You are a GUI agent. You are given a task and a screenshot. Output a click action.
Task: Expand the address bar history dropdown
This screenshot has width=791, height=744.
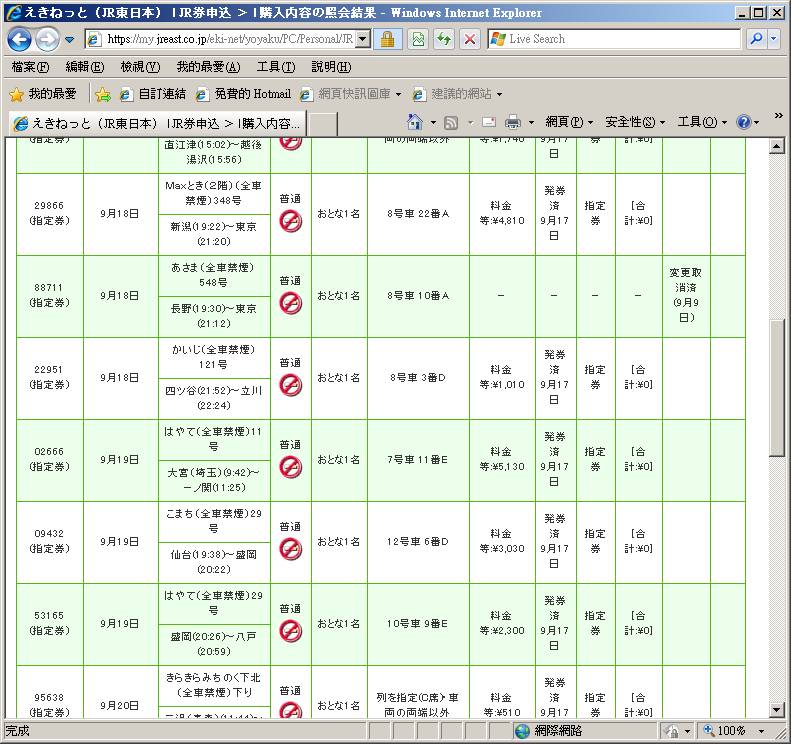tap(363, 39)
